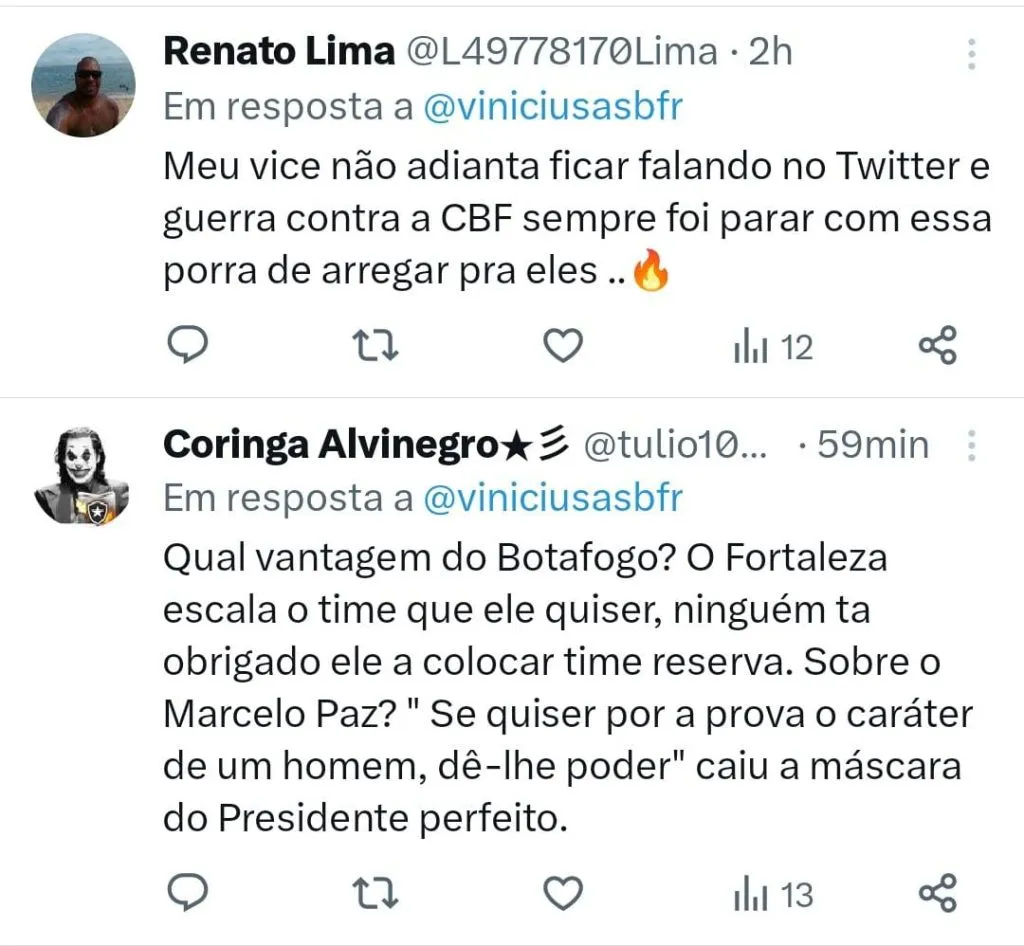Screen dimensions: 1024x946
Task: Share Coringa Alvinegro's tweet
Action: tap(938, 893)
